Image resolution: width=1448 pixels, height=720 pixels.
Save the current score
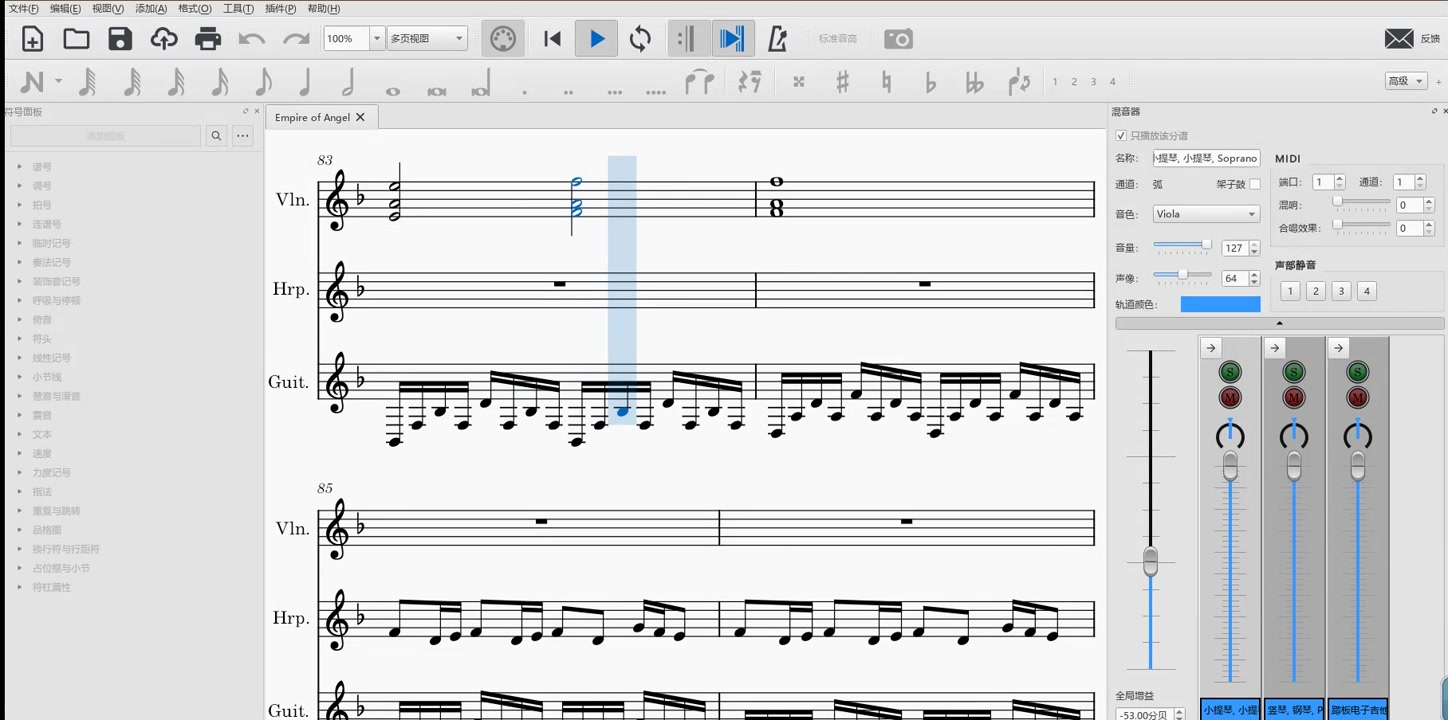[120, 39]
